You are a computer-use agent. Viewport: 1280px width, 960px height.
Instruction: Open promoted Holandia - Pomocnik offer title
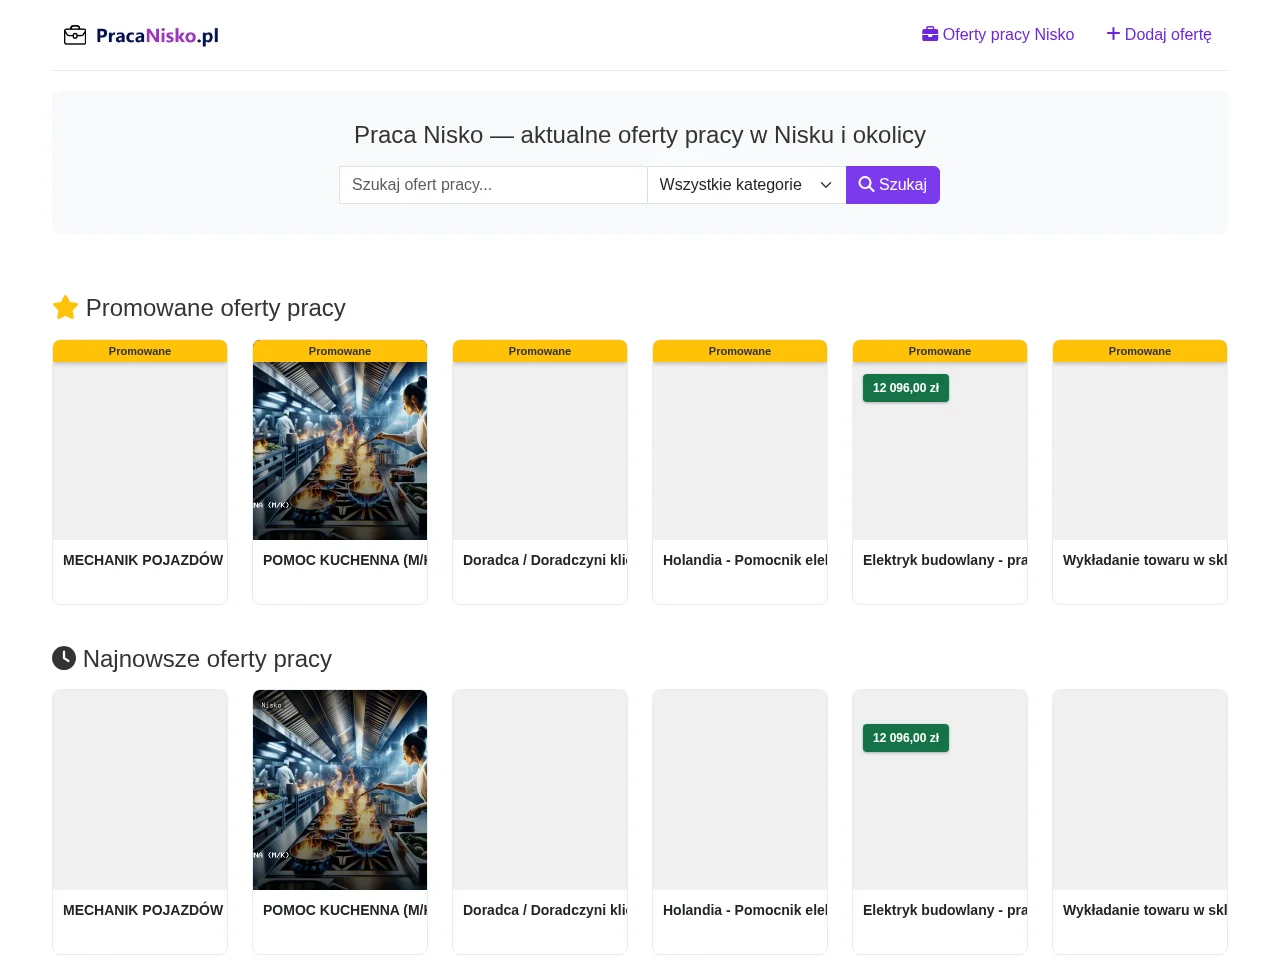click(745, 560)
